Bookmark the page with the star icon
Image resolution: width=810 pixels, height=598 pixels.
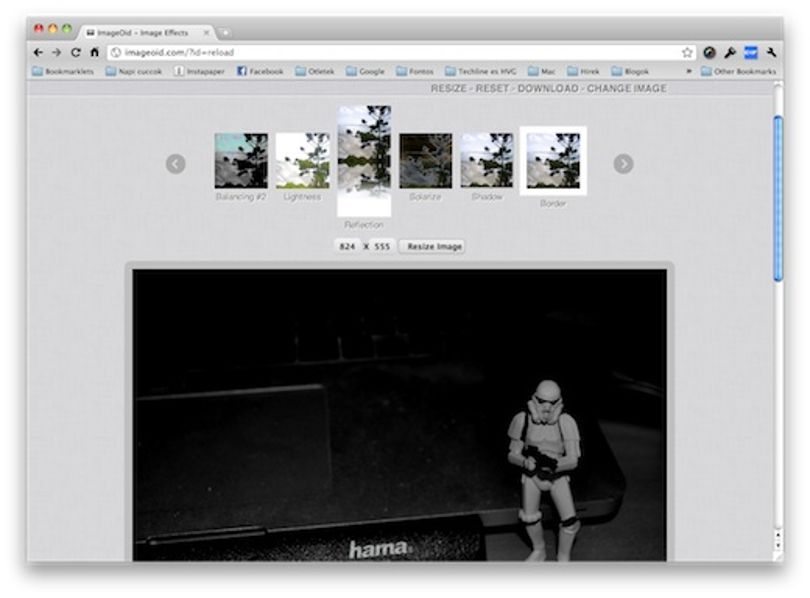pos(687,52)
